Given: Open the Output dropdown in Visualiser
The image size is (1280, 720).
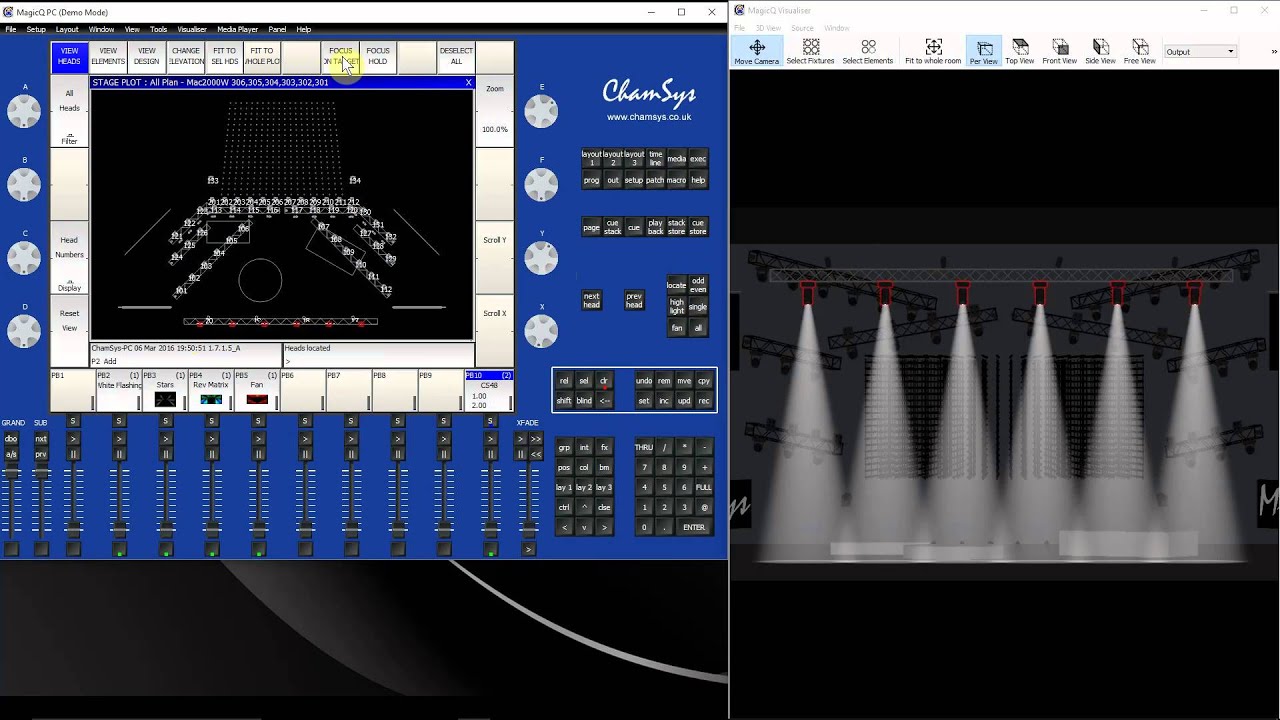Looking at the screenshot, I should (1200, 52).
